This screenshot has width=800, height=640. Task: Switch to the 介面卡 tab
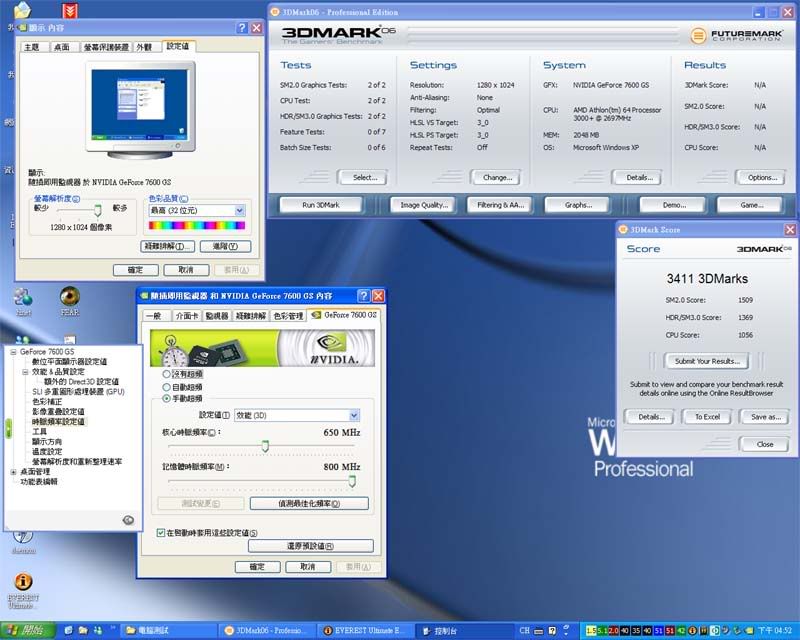(187, 316)
